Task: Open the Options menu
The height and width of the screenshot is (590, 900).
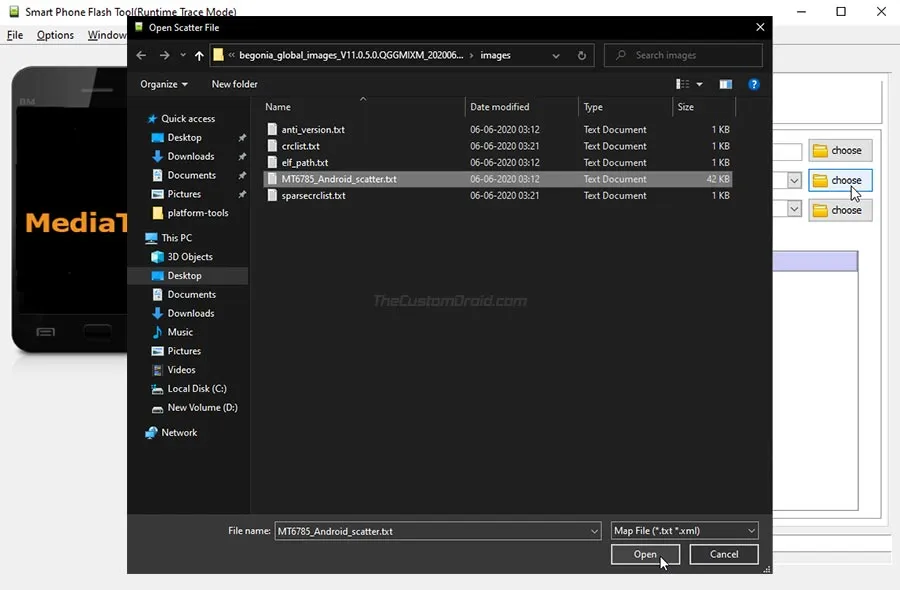Action: pos(55,34)
